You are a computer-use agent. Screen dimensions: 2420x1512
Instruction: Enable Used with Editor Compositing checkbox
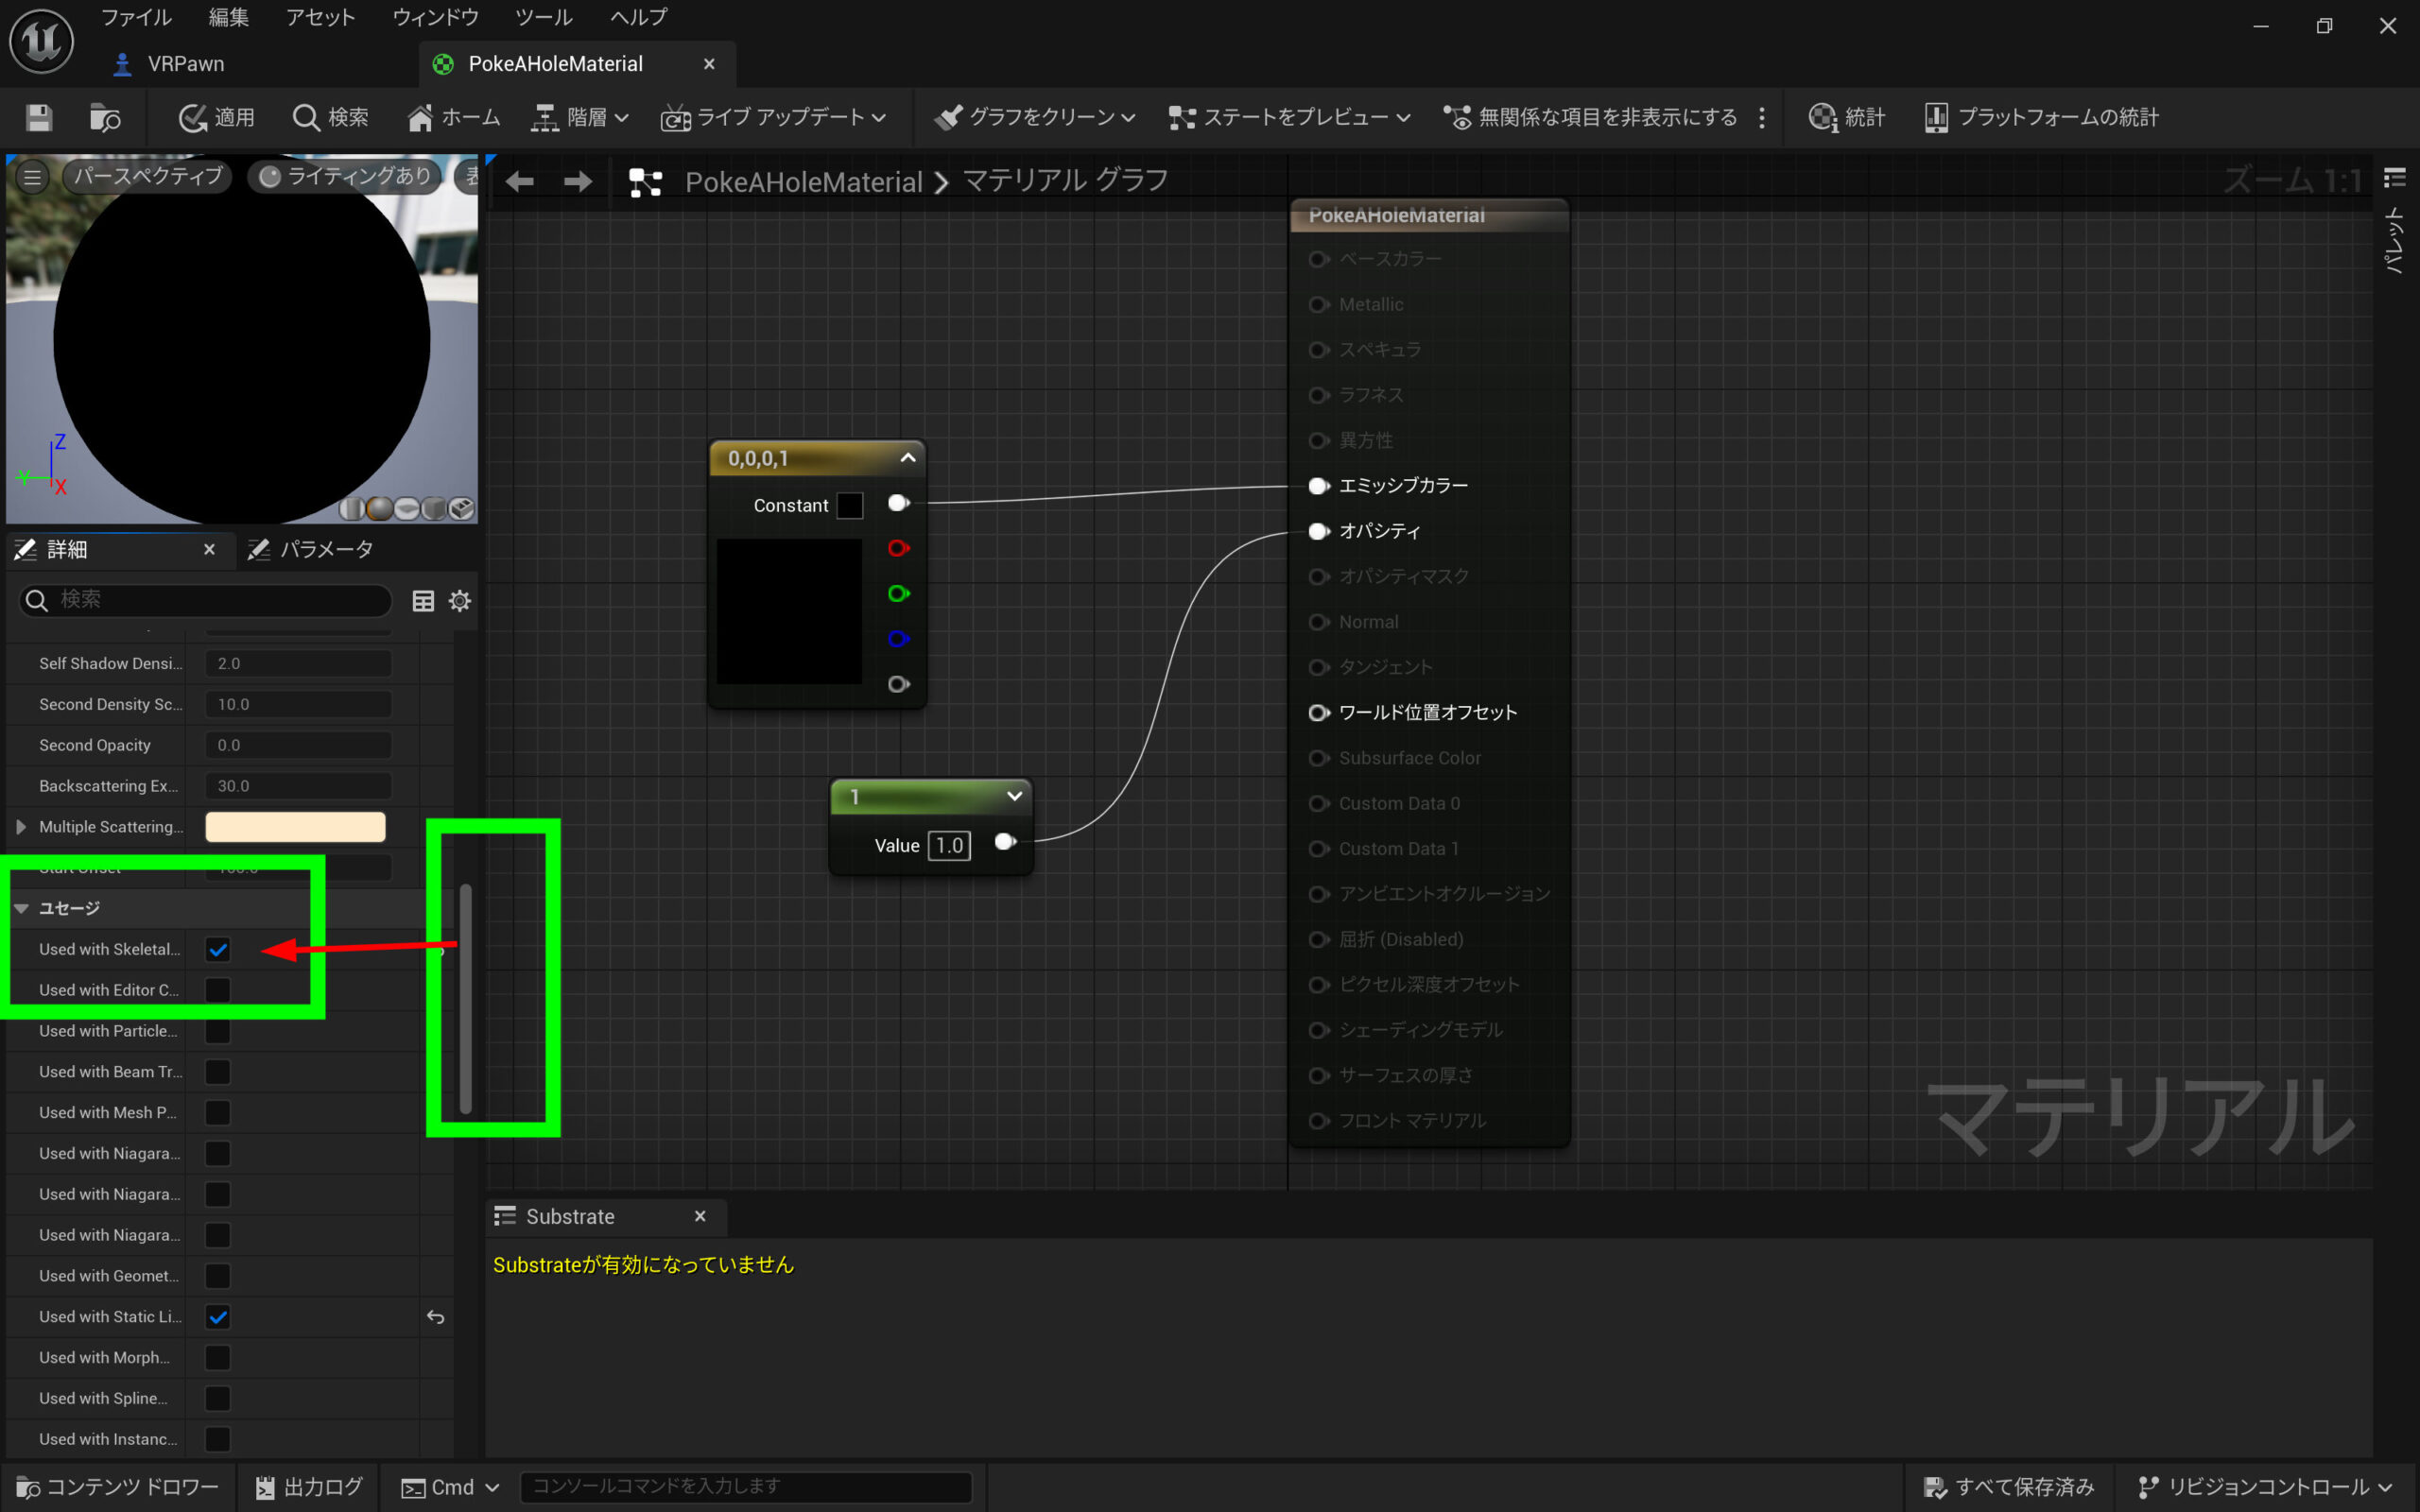[x=217, y=990]
